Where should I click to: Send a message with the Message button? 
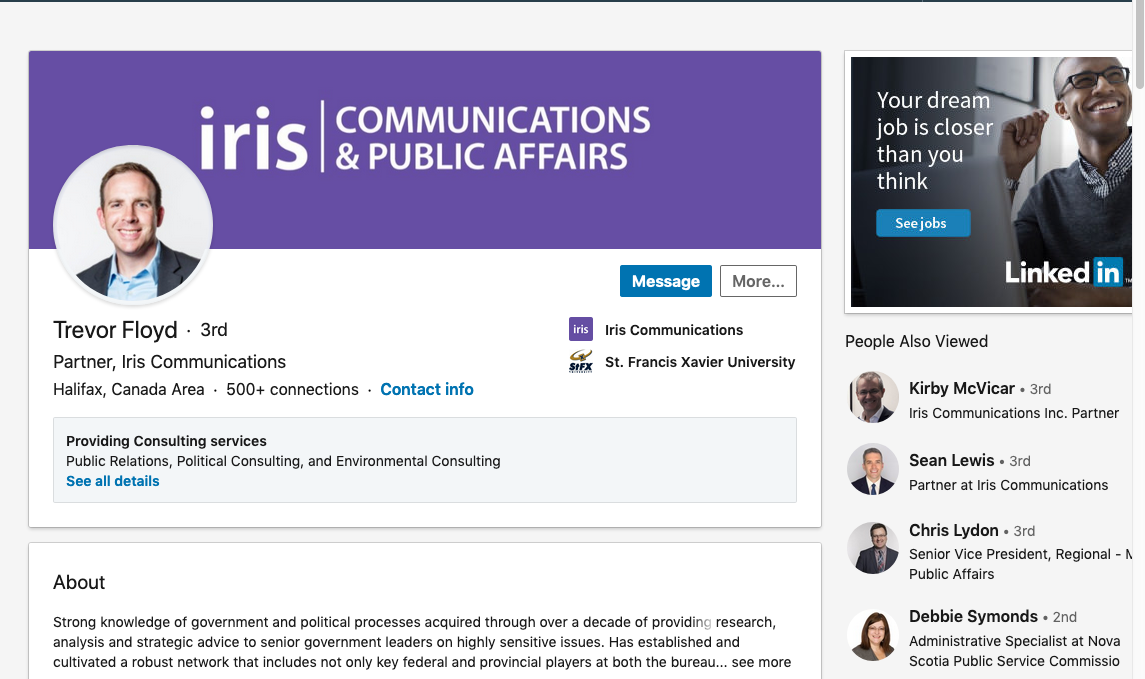tap(665, 281)
